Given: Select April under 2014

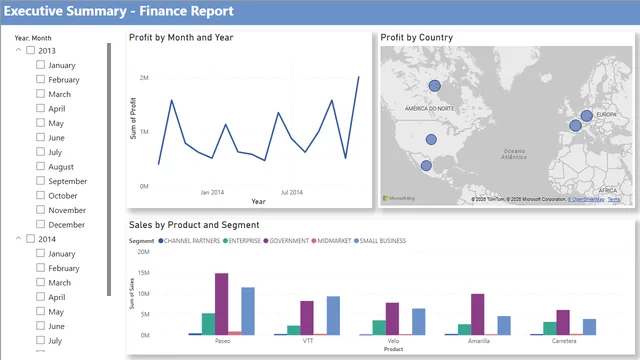Looking at the screenshot, I should tap(40, 296).
